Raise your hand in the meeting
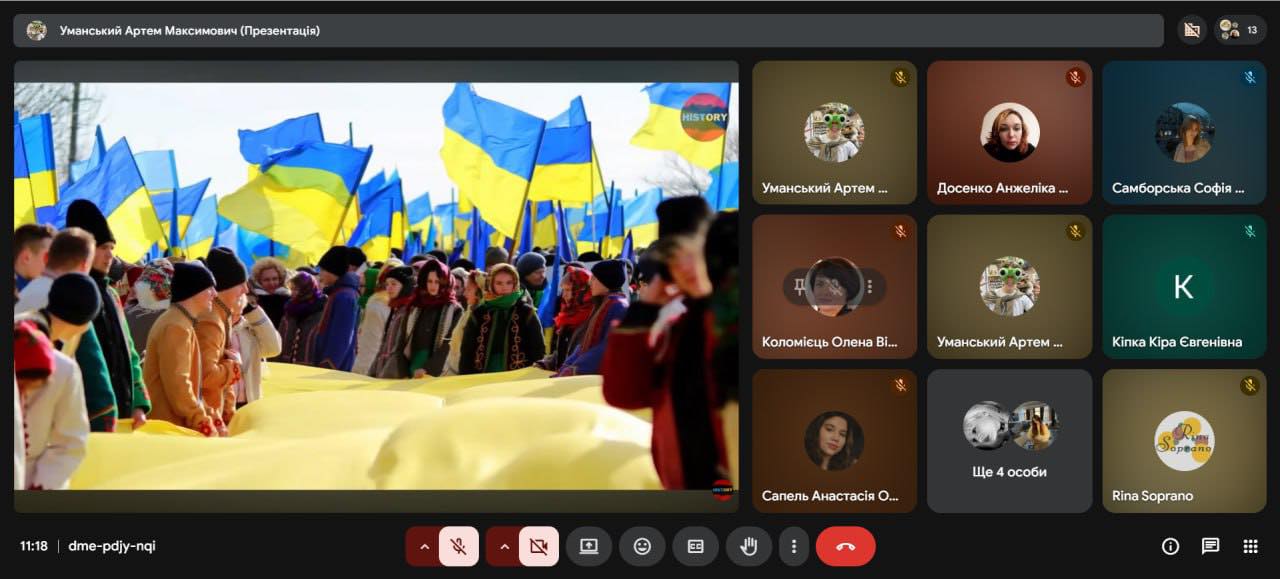The image size is (1280, 579). [x=748, y=546]
